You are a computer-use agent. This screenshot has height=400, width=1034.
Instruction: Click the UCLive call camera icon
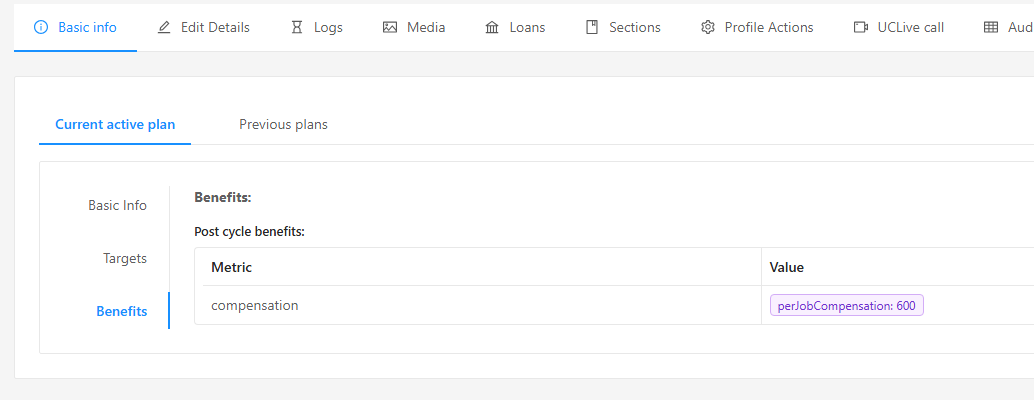point(860,27)
